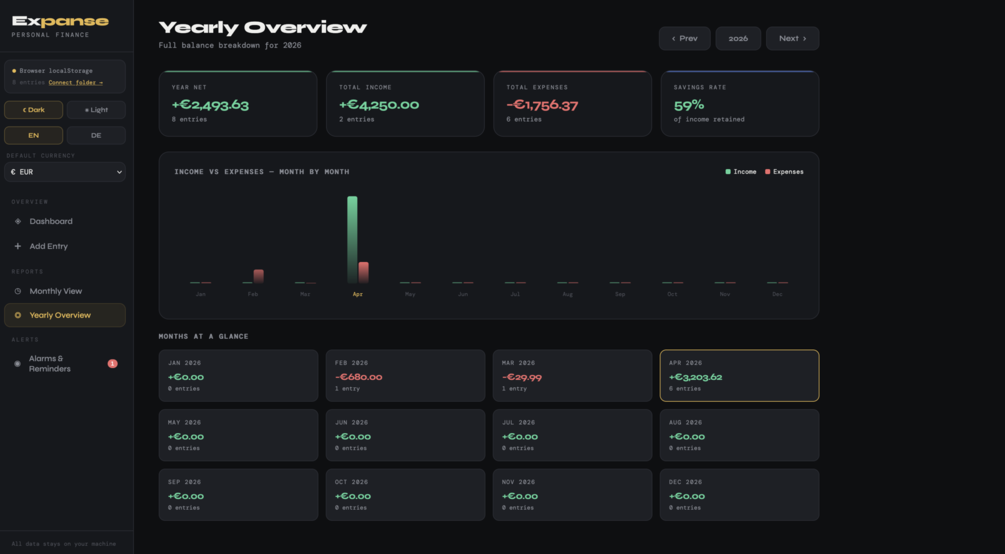
Task: Advance to next year with Next
Action: tap(792, 38)
